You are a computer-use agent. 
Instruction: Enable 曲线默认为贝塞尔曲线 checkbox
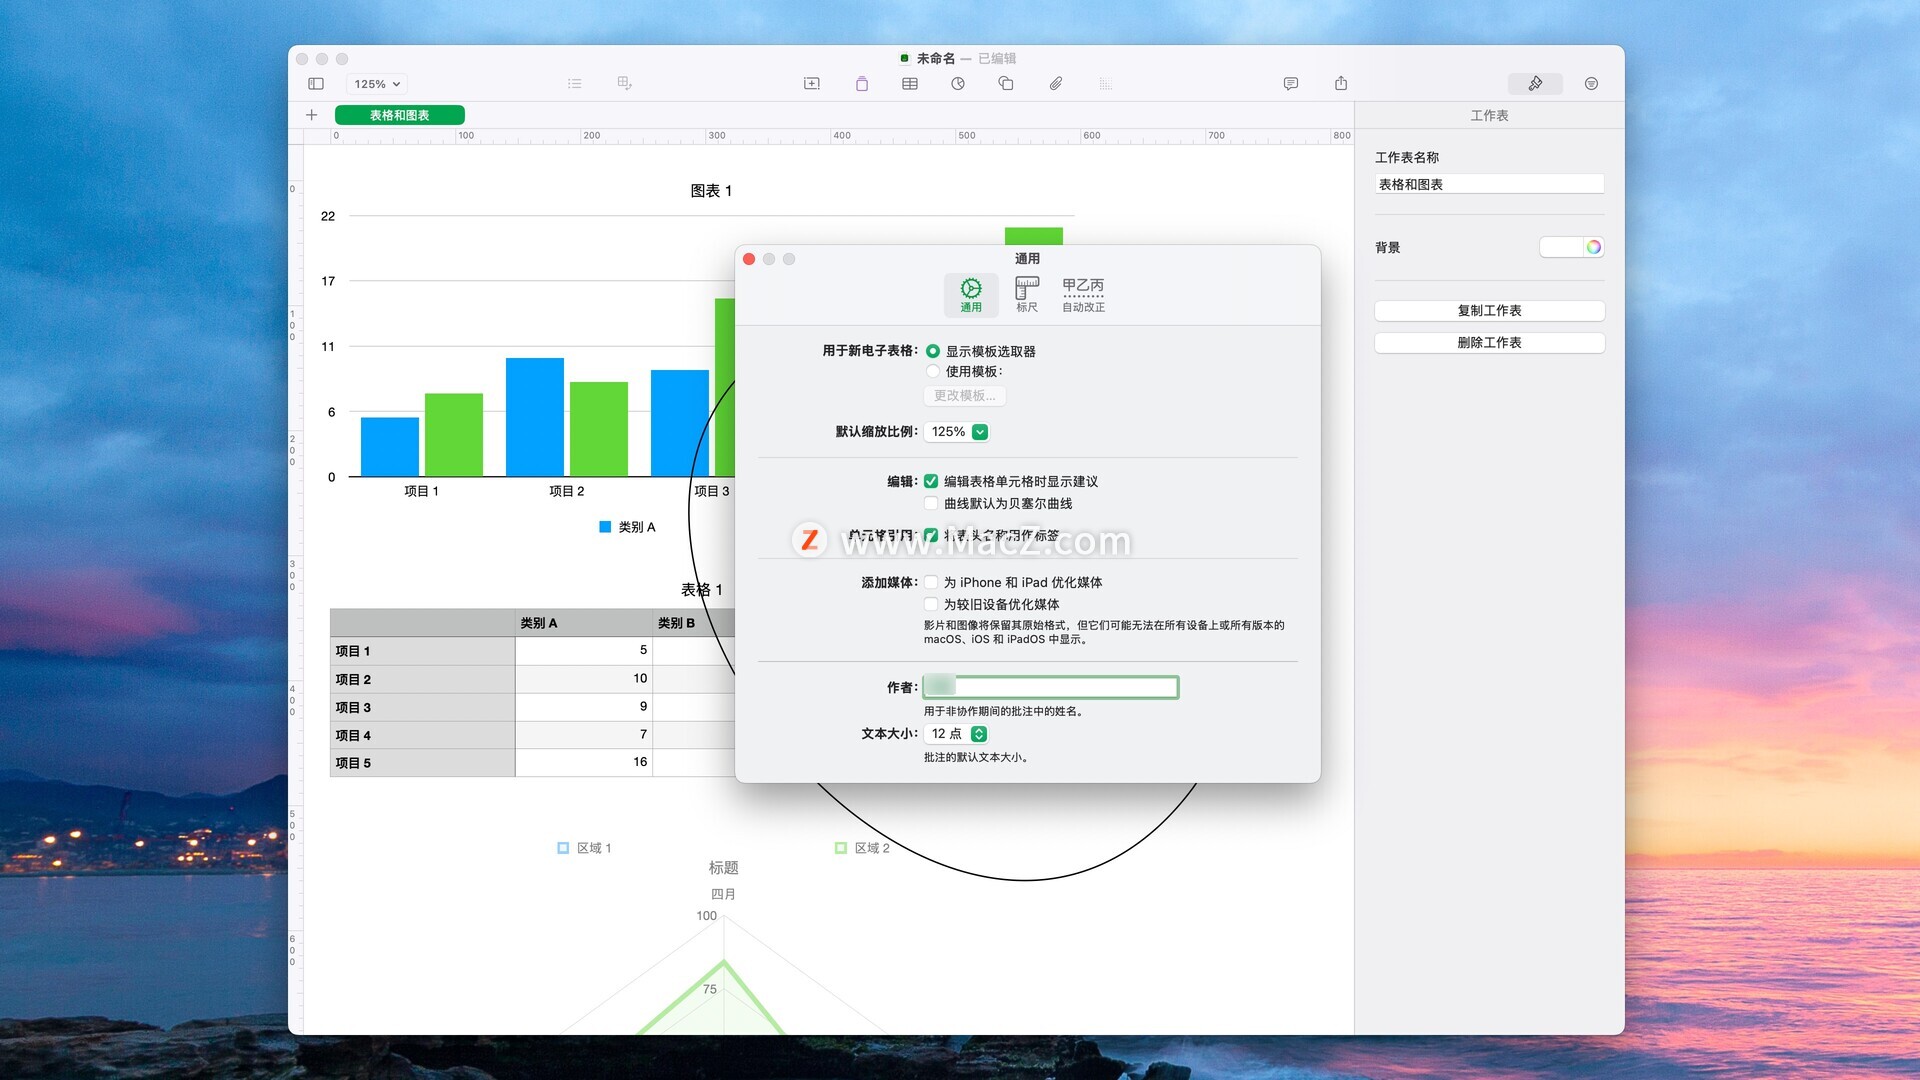[931, 504]
